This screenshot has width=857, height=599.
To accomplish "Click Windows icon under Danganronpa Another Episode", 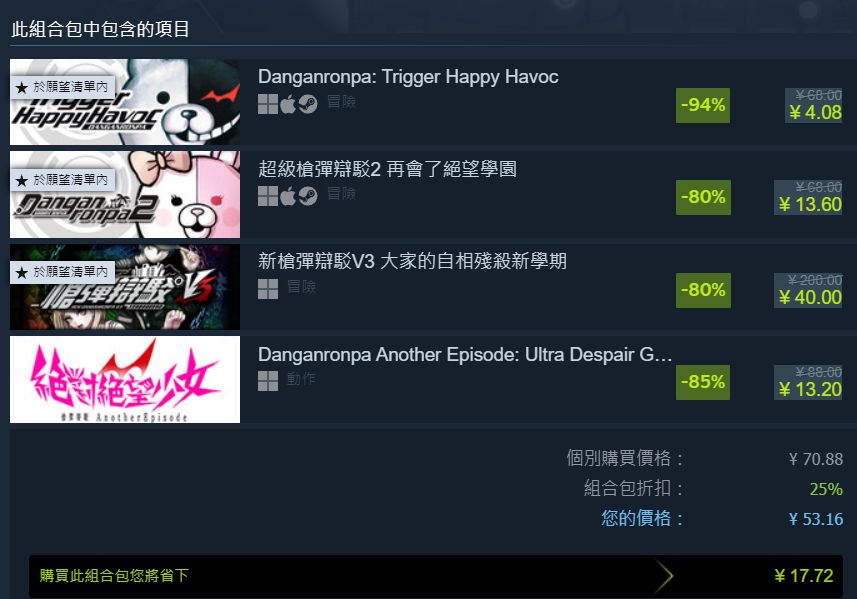I will tap(268, 381).
